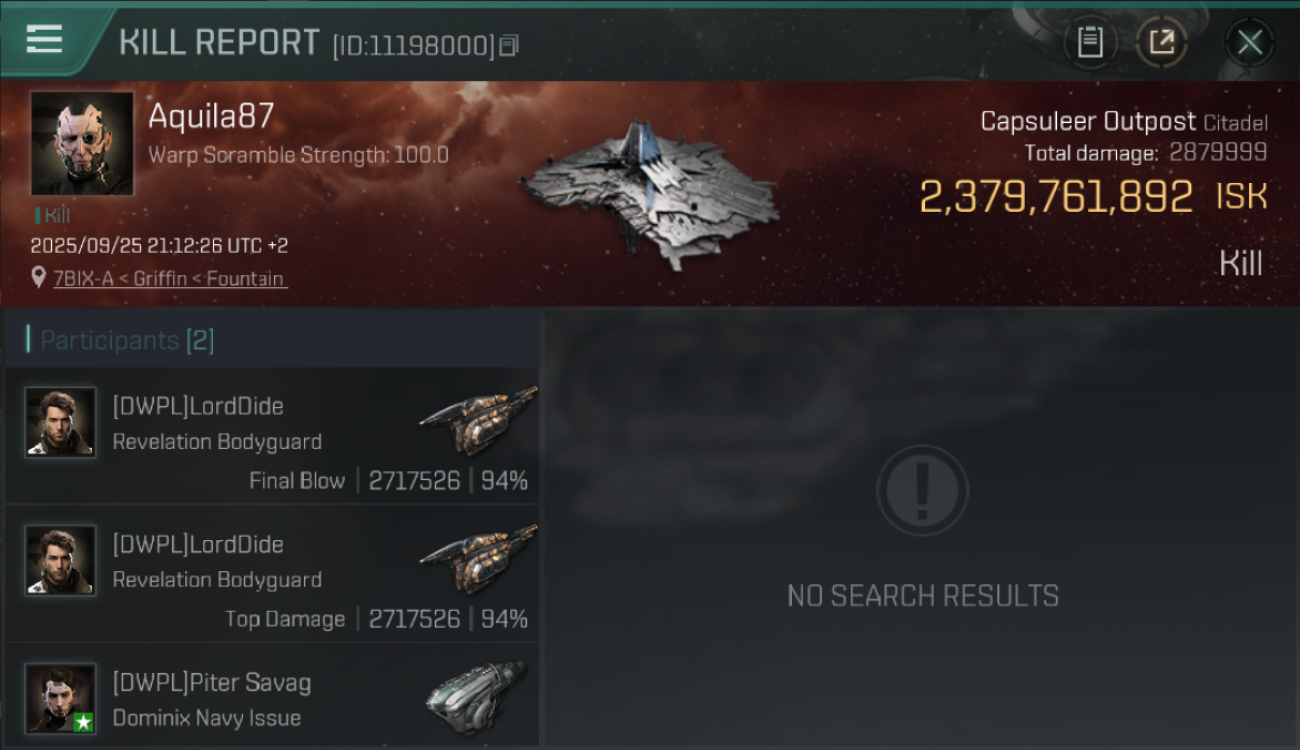The height and width of the screenshot is (750, 1300).
Task: Copy the kill report ID
Action: tap(509, 46)
